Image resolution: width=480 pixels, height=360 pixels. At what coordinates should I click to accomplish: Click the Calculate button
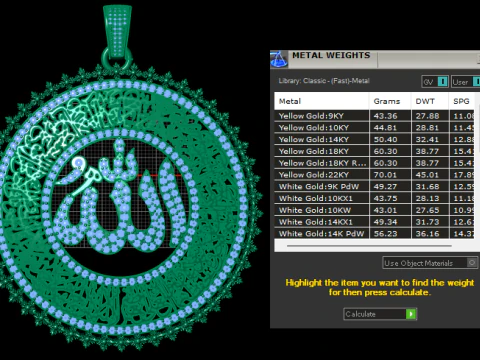click(380, 314)
